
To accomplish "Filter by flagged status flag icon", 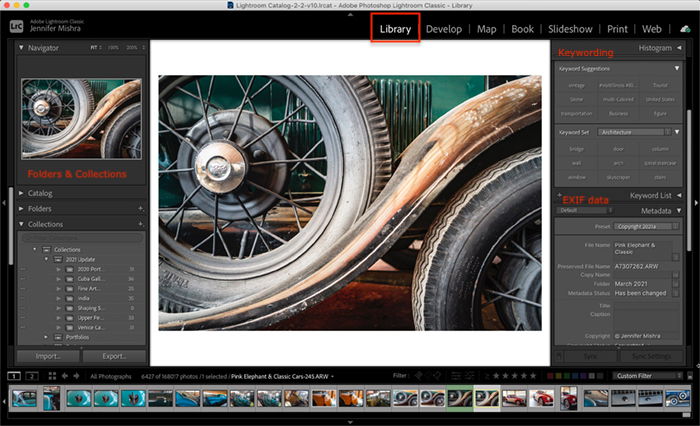I will point(419,376).
